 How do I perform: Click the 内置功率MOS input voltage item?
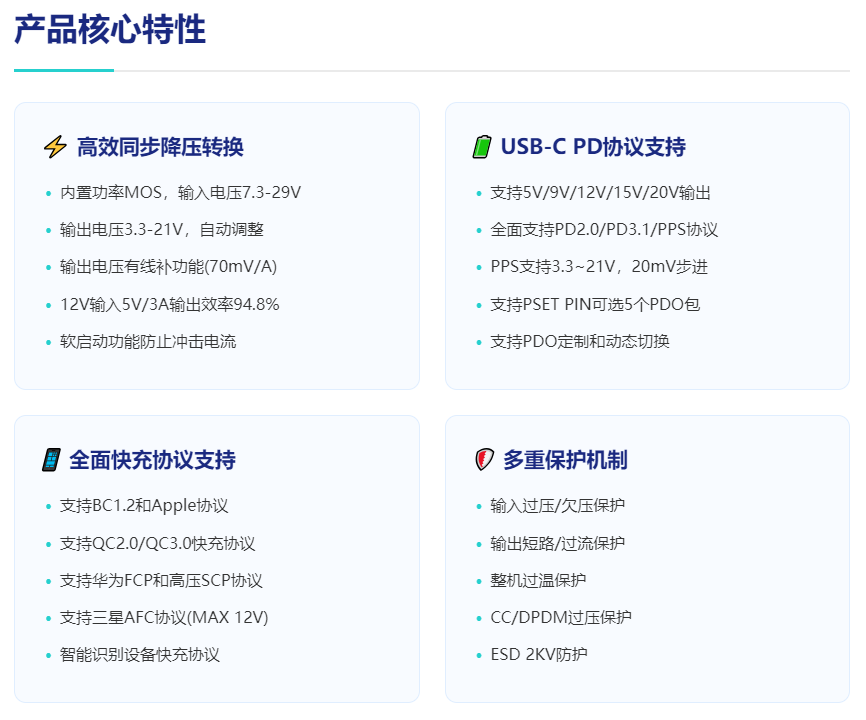pyautogui.click(x=180, y=192)
